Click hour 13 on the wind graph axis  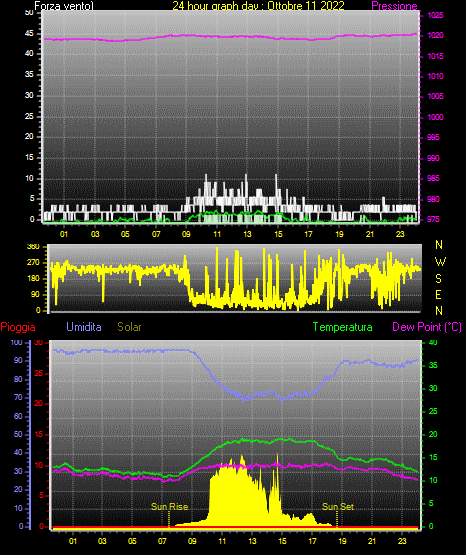click(247, 234)
